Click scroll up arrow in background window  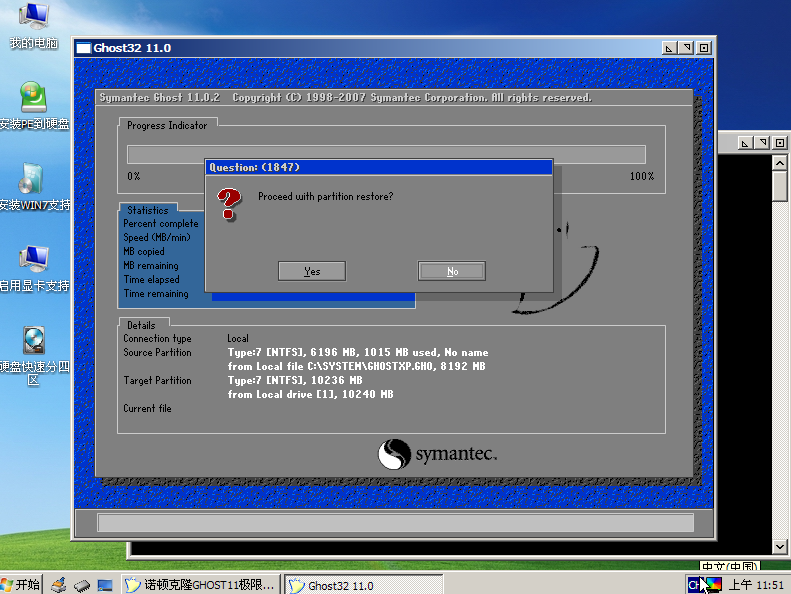[x=780, y=163]
